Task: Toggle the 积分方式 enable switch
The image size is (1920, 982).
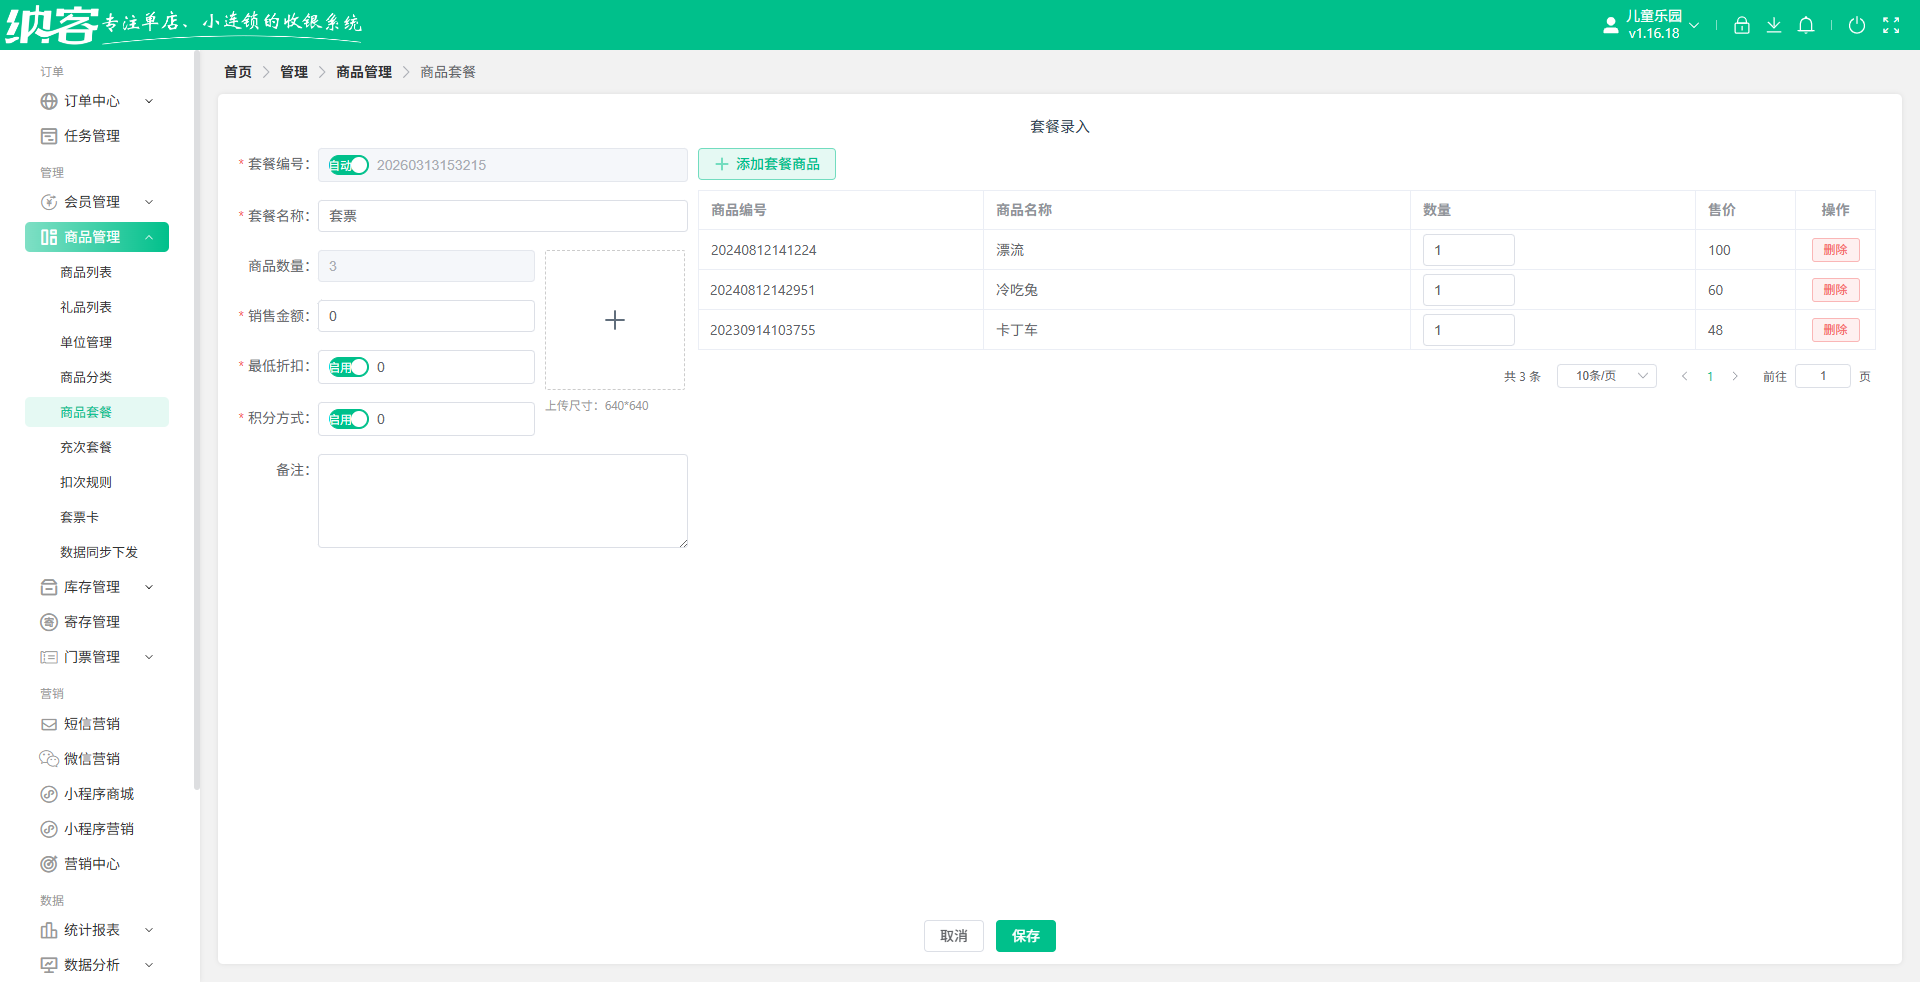Action: (349, 419)
